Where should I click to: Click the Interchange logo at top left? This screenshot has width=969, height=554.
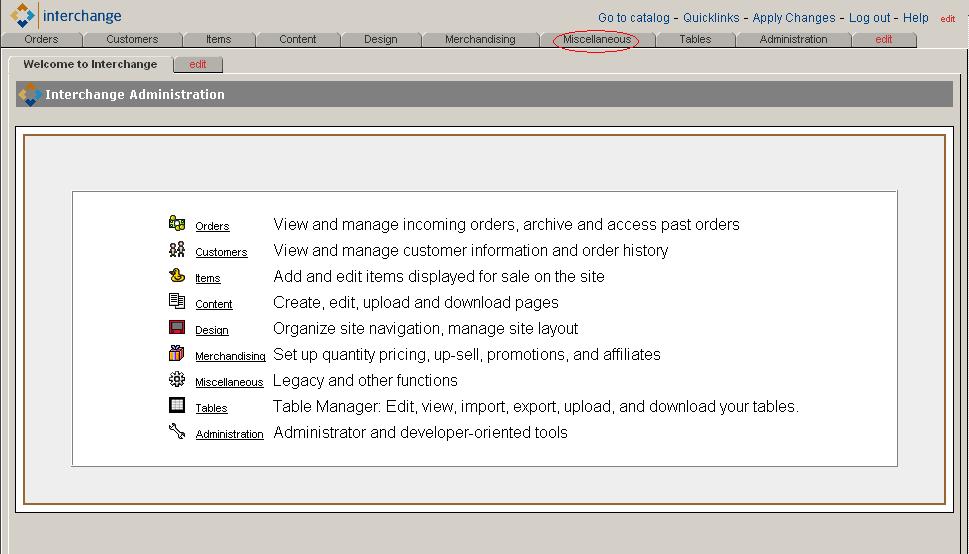coord(66,15)
